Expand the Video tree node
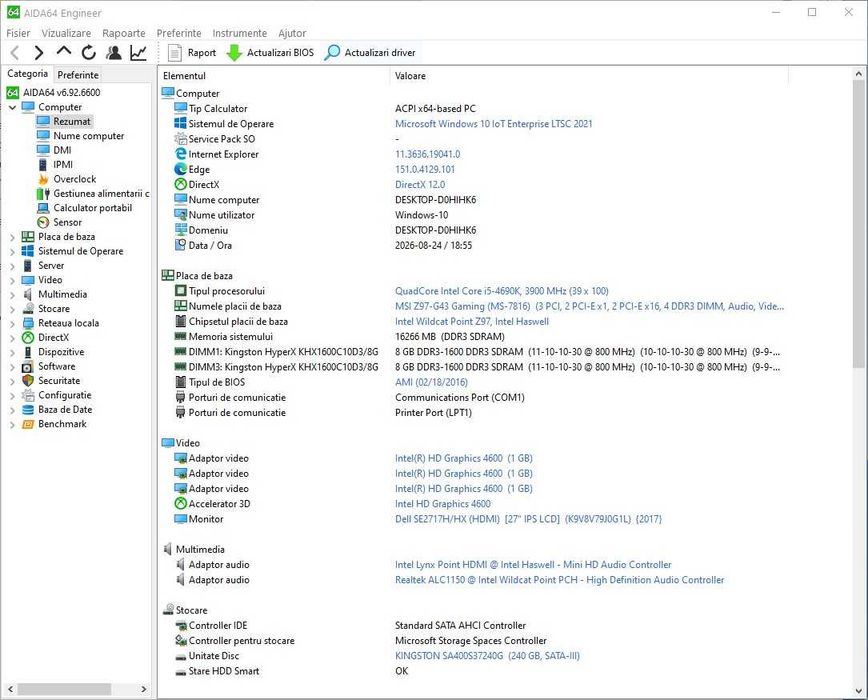Screen dimensions: 868x700 coord(12,281)
